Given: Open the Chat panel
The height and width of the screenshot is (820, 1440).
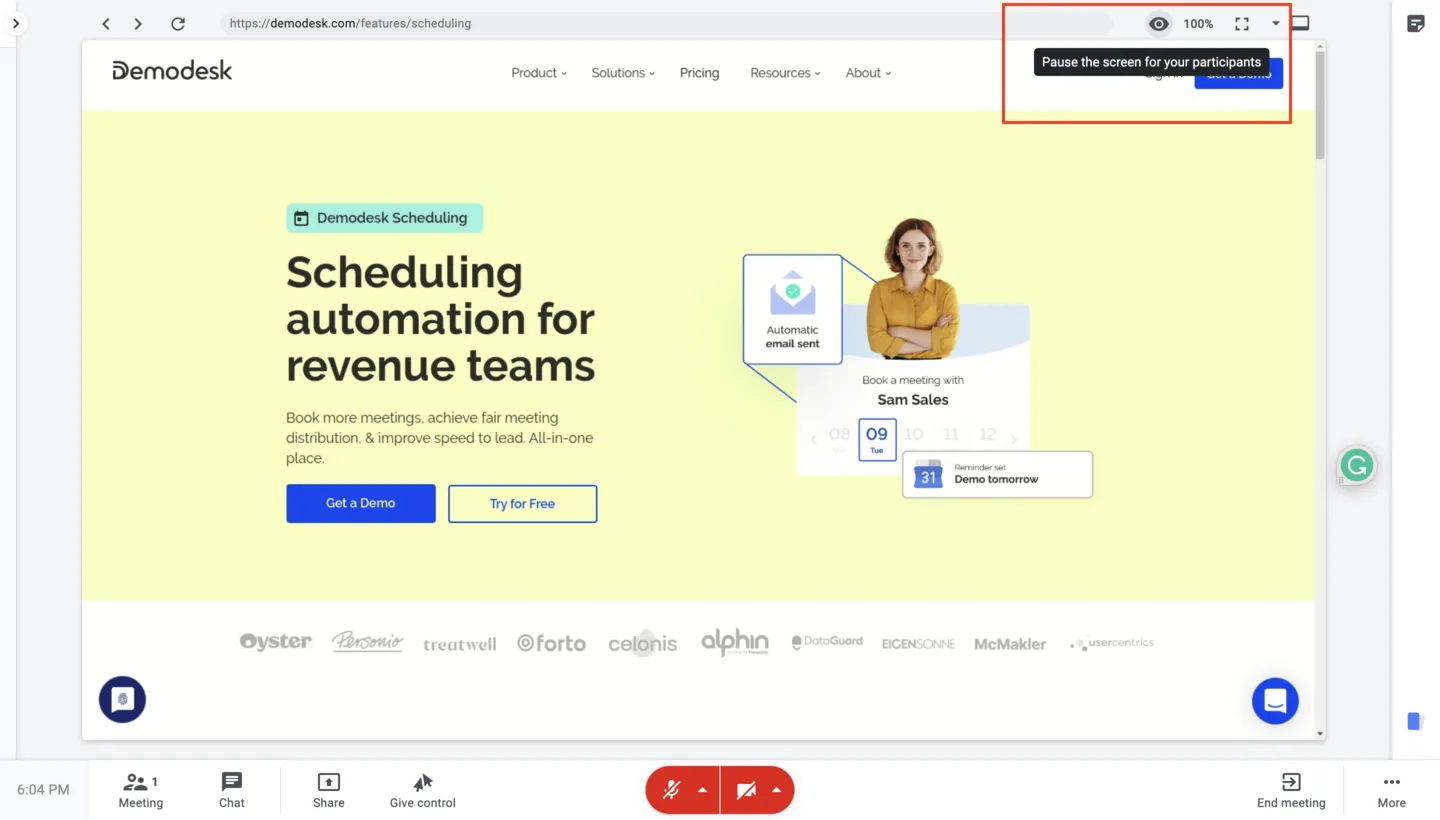Looking at the screenshot, I should [x=232, y=790].
